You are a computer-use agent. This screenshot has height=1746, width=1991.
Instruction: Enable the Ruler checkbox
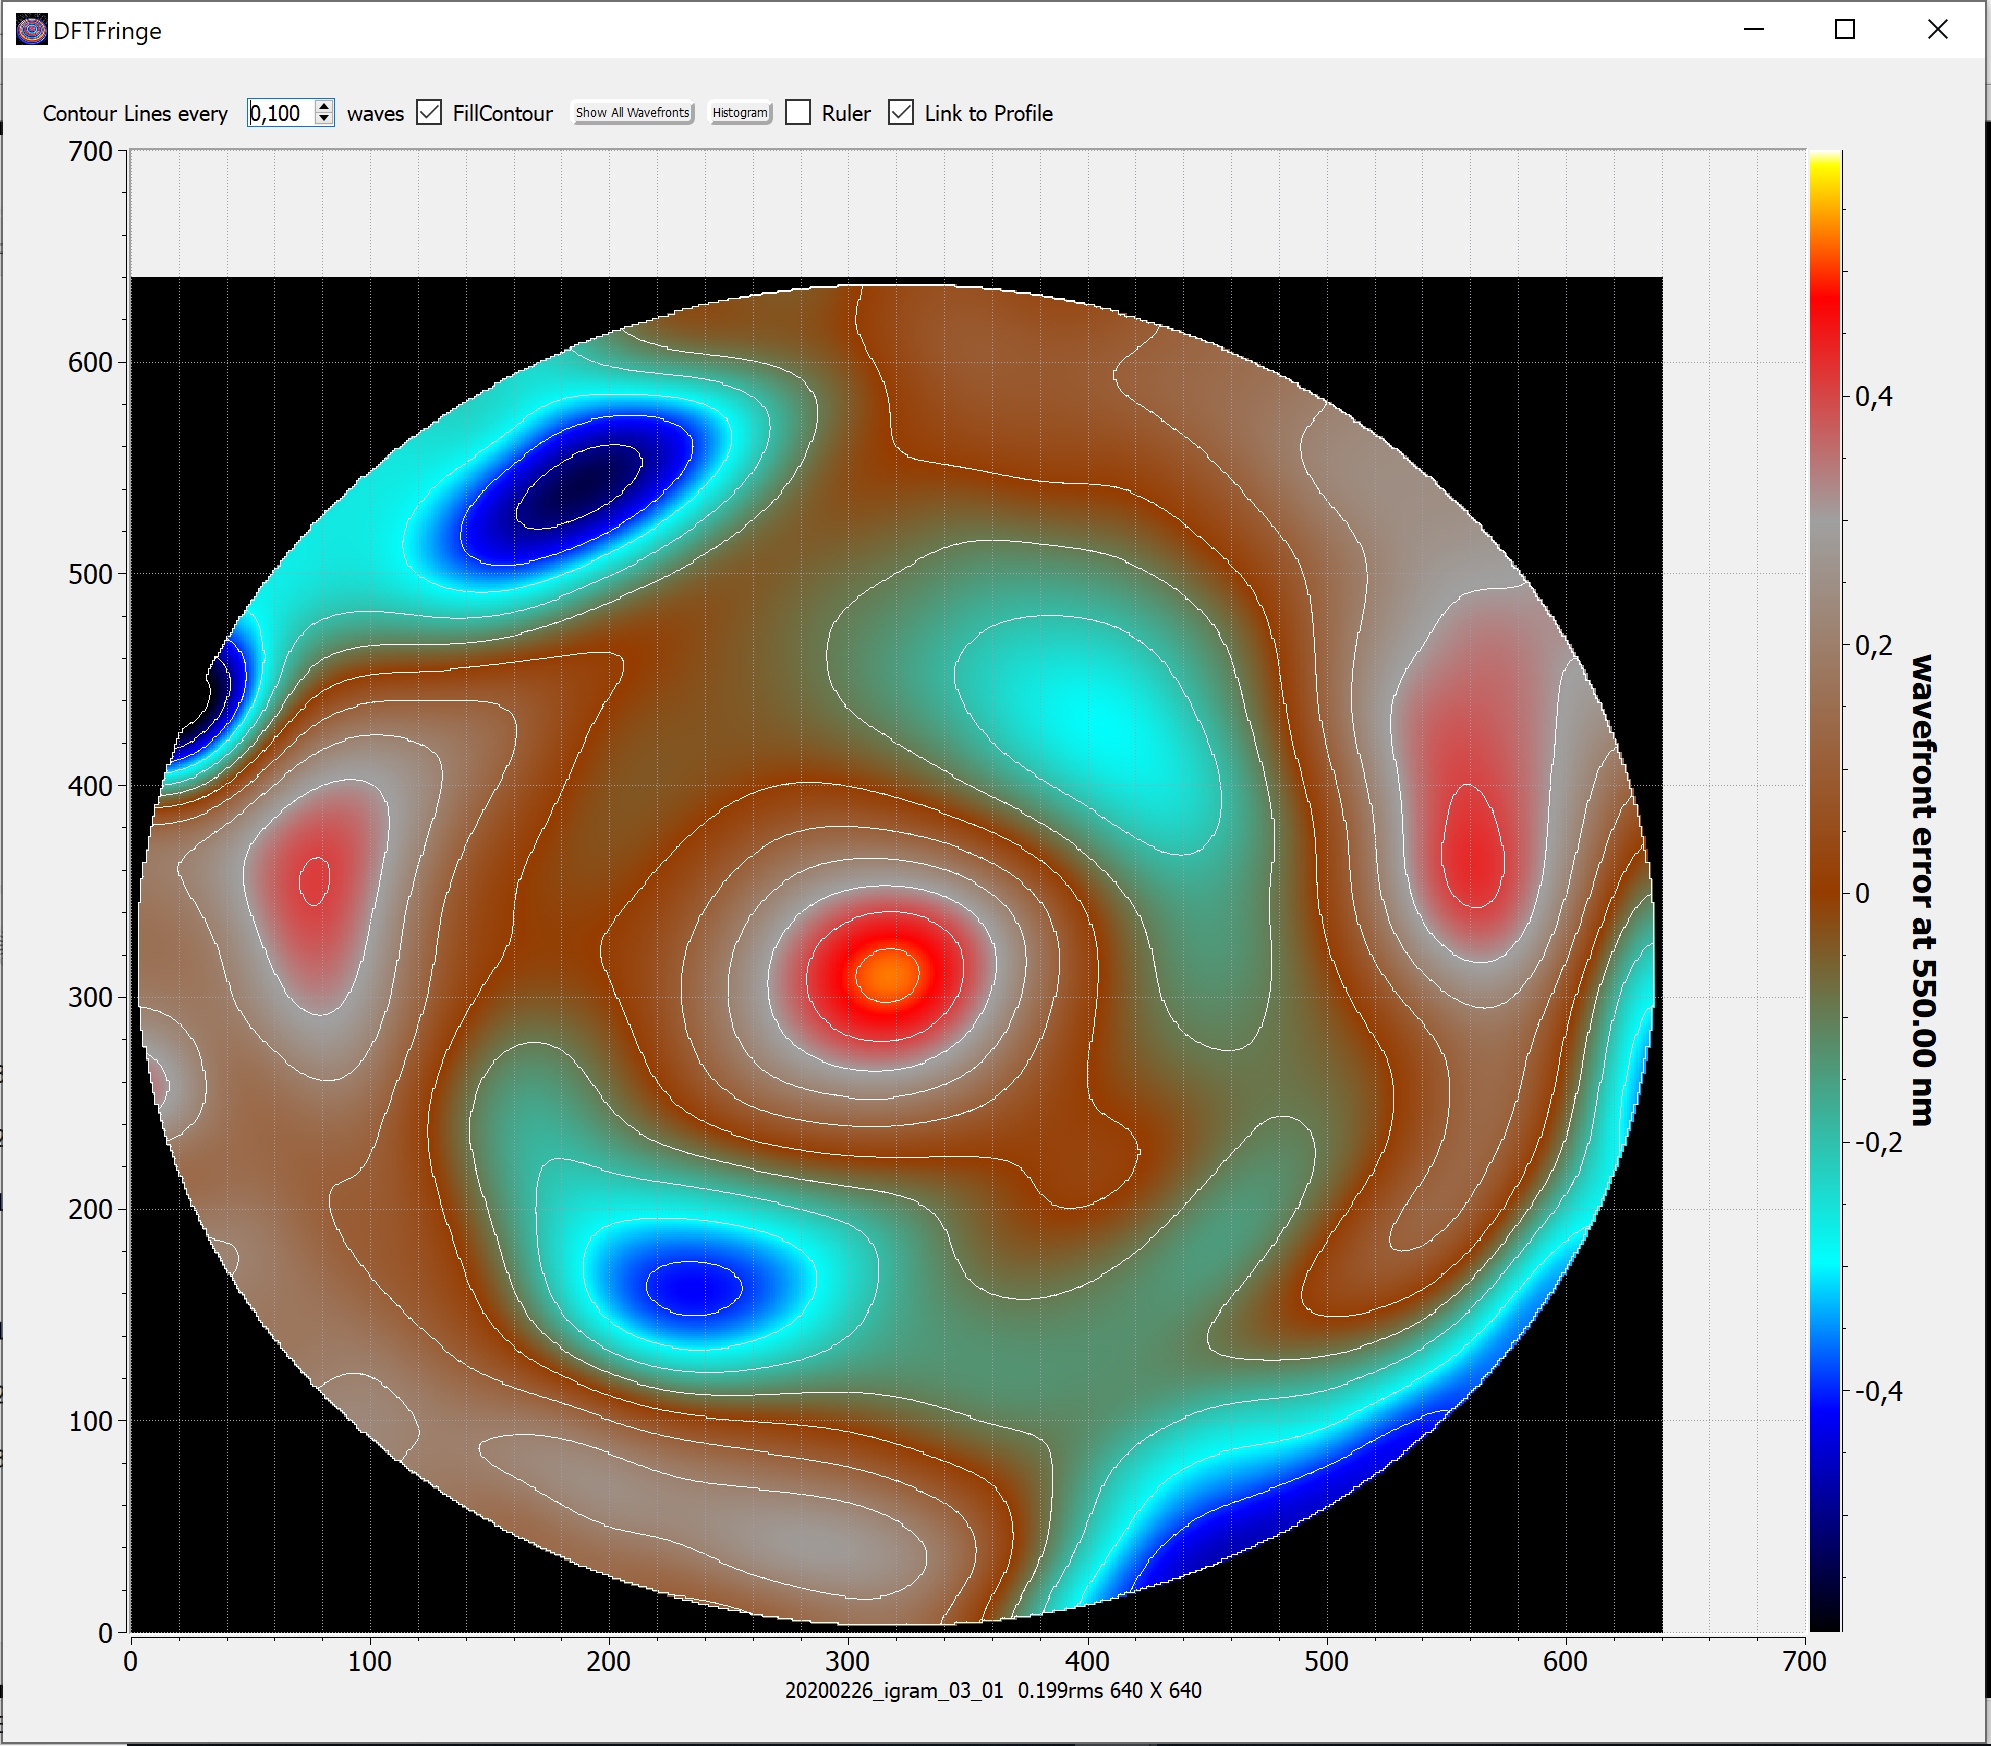[798, 113]
